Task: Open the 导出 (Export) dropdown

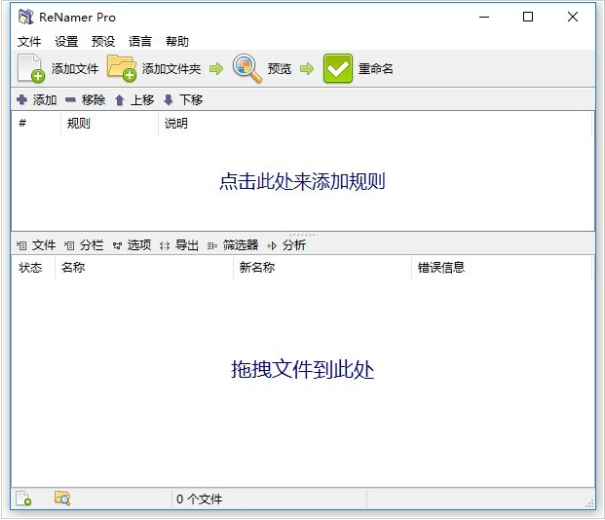Action: [x=179, y=245]
